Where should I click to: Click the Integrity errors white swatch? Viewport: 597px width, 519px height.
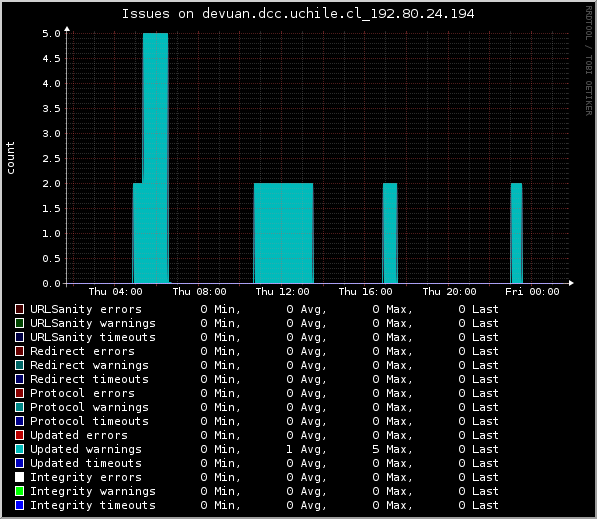click(19, 477)
